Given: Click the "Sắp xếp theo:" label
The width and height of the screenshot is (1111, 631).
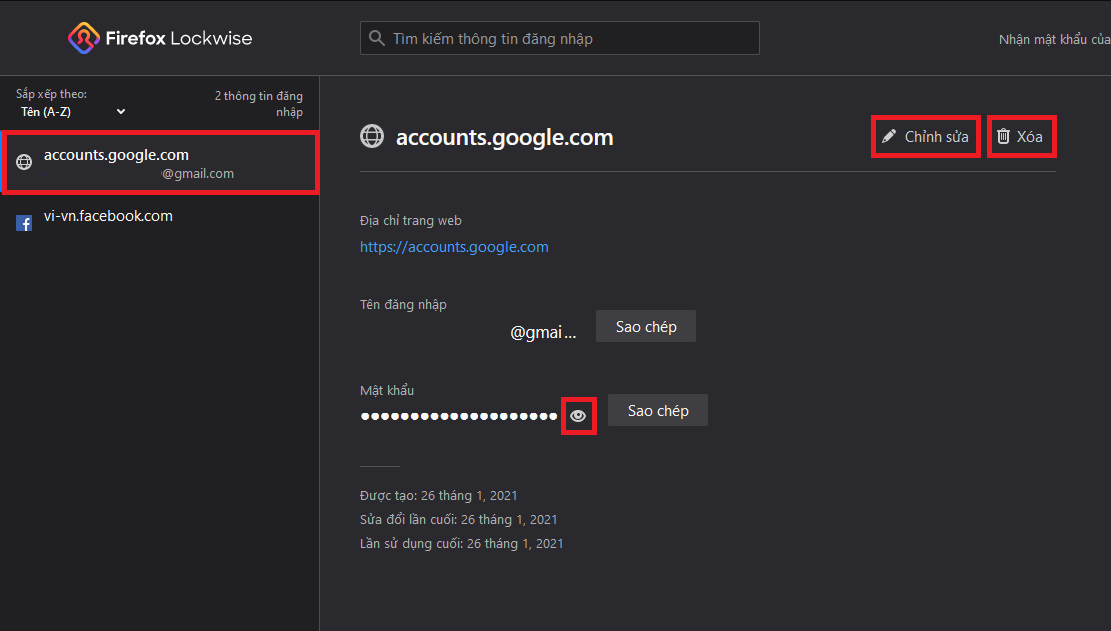Looking at the screenshot, I should coord(52,94).
